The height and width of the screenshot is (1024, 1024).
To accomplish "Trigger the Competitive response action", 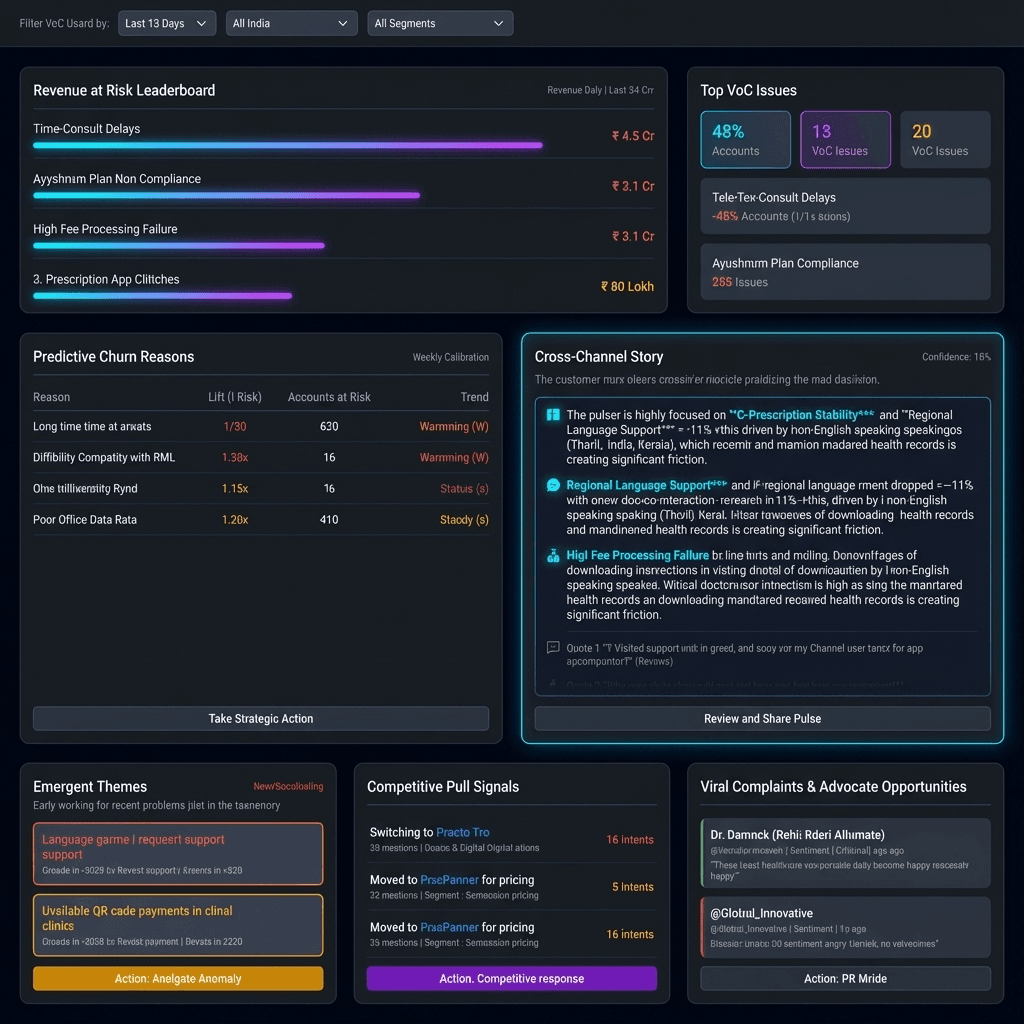I will tap(511, 978).
